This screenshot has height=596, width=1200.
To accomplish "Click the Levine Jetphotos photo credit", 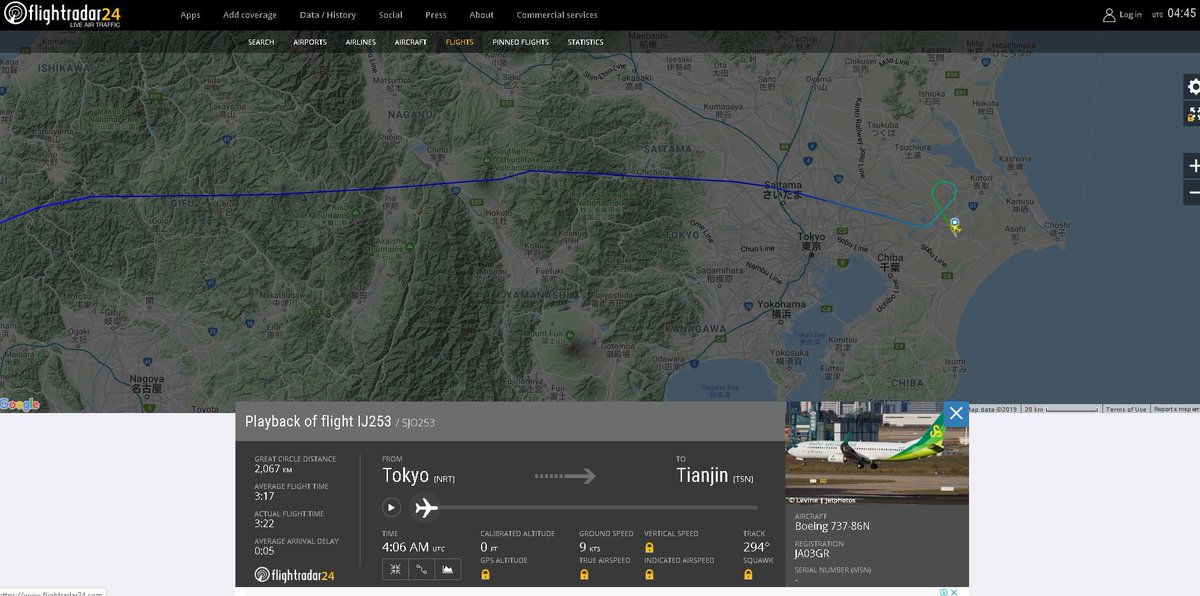I will [x=822, y=500].
